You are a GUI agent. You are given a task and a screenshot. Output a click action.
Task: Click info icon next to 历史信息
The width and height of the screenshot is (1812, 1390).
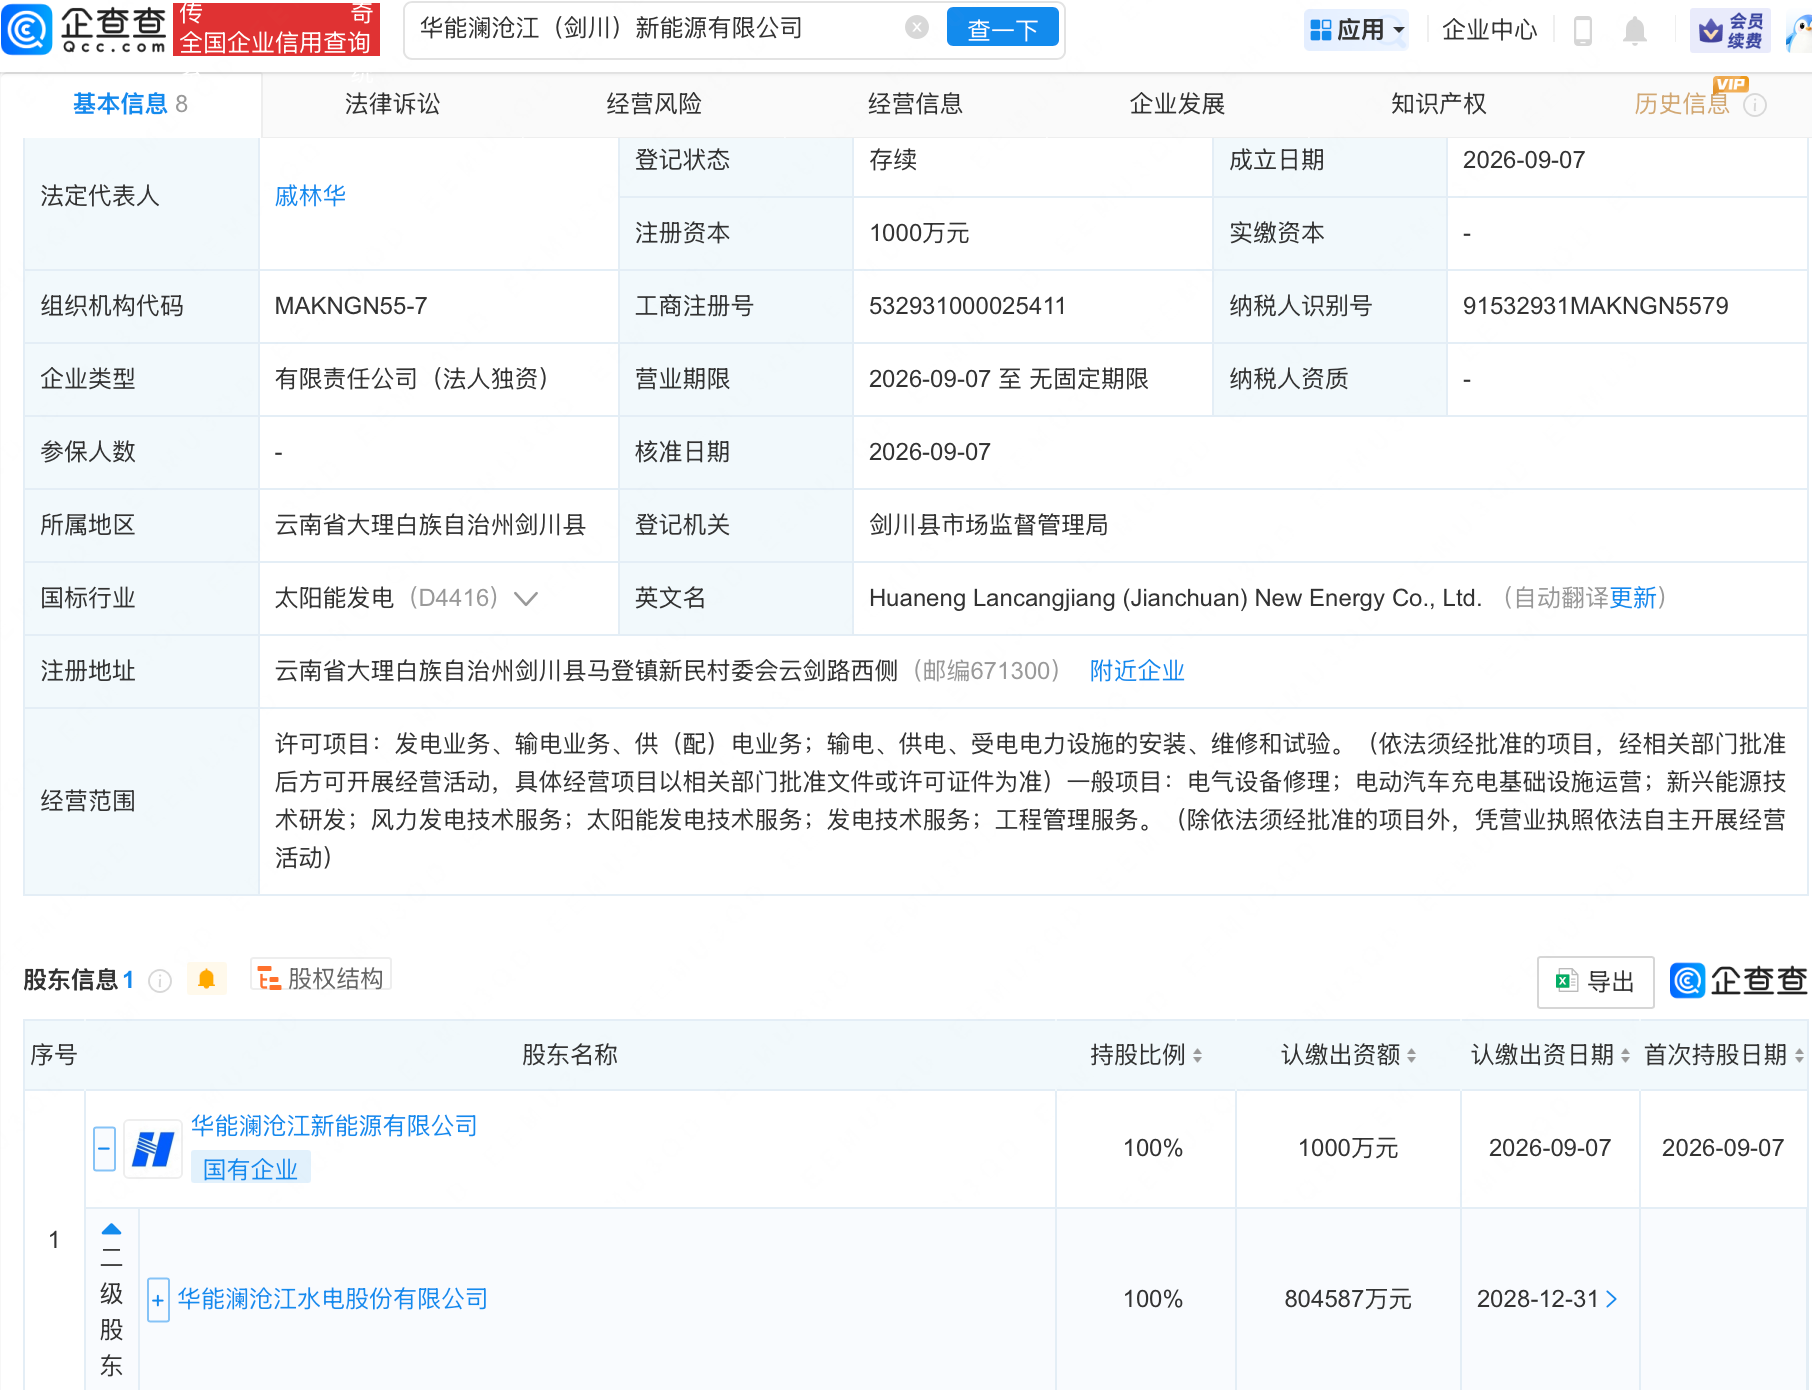click(1755, 105)
